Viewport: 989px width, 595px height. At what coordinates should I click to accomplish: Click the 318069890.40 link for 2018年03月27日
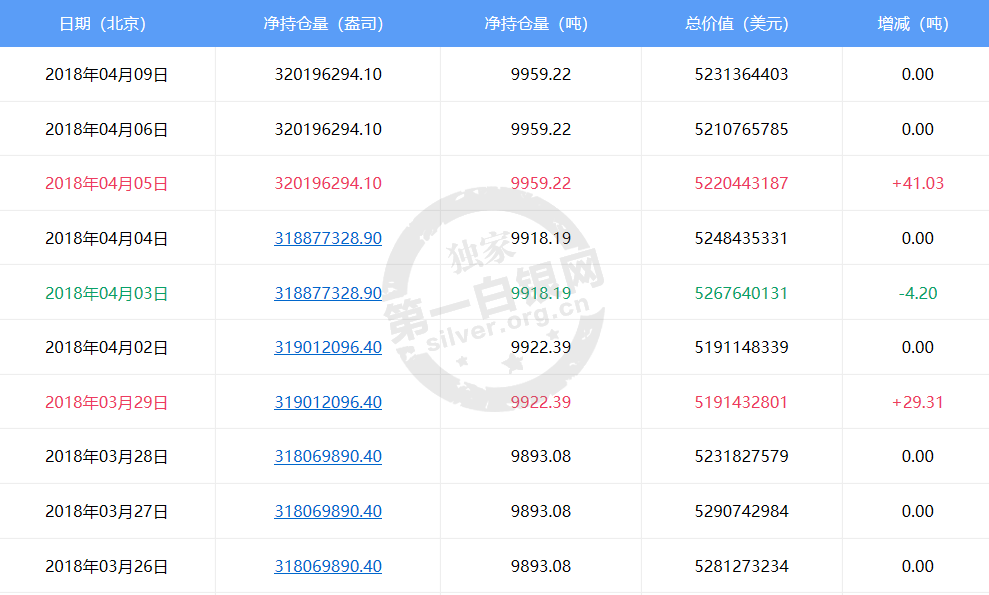point(328,512)
